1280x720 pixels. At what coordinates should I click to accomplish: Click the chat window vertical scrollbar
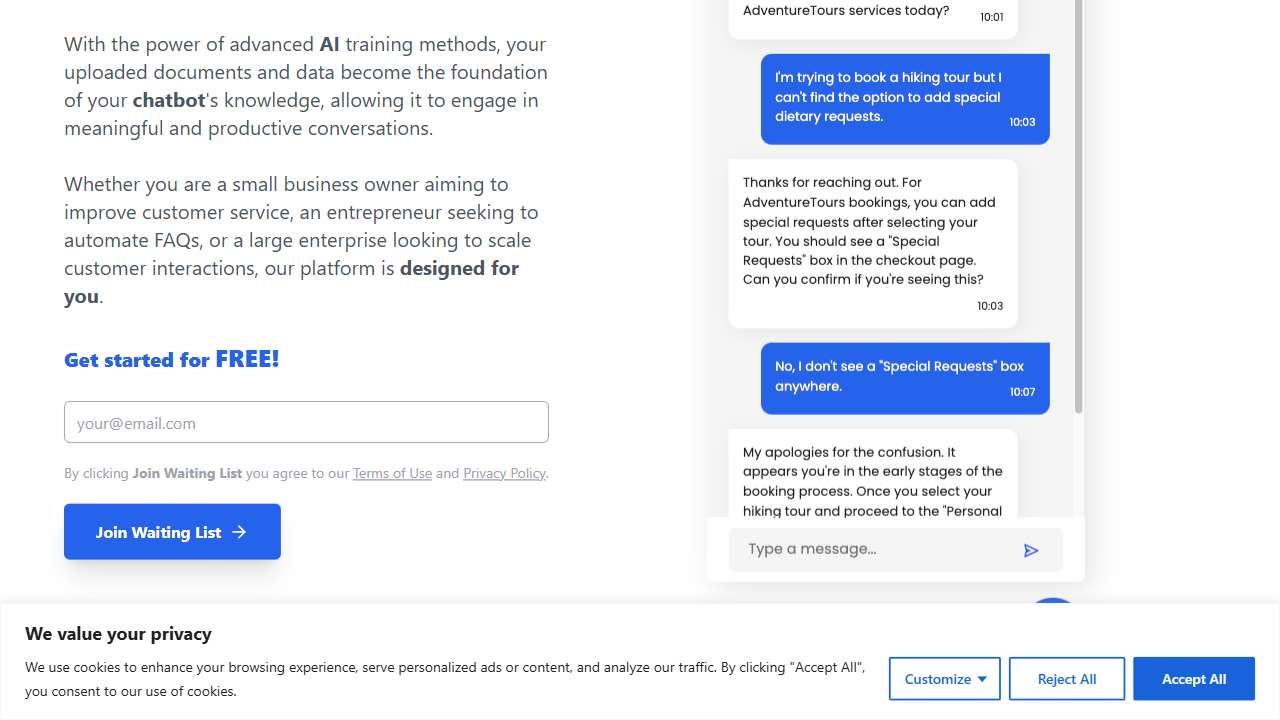(1078, 200)
